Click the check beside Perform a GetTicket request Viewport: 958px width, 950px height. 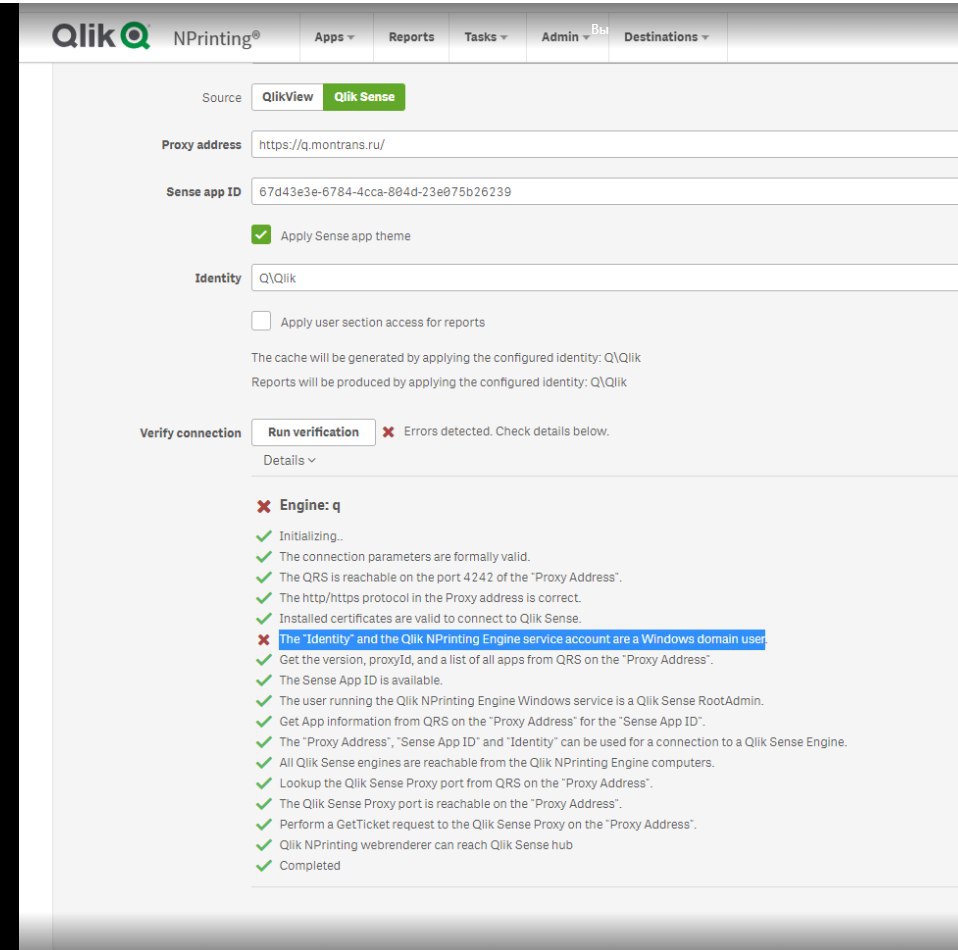[x=263, y=824]
